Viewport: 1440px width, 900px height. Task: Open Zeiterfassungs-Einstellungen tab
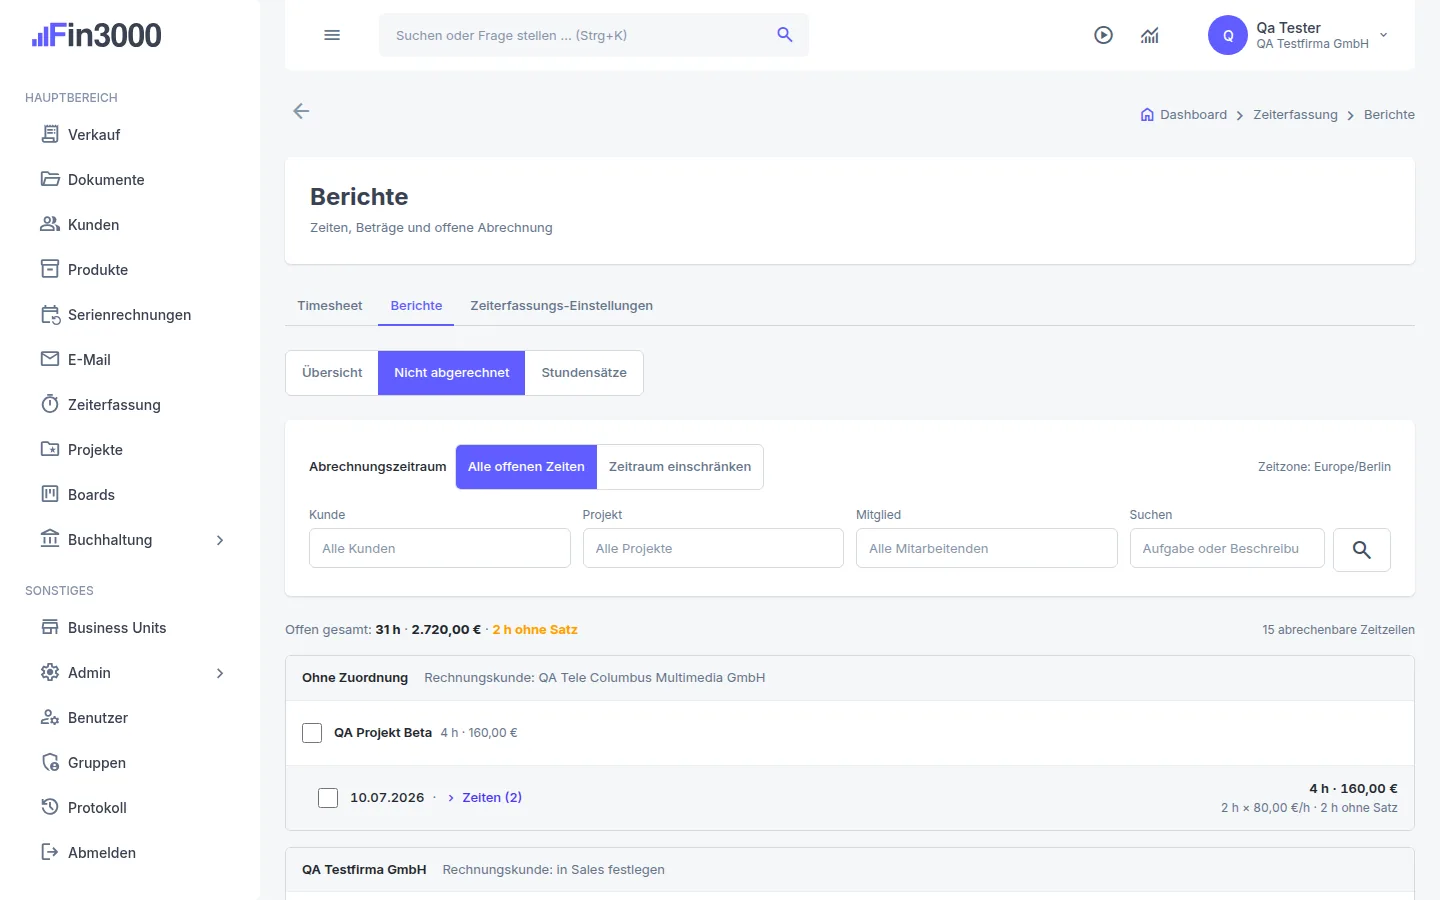(562, 305)
